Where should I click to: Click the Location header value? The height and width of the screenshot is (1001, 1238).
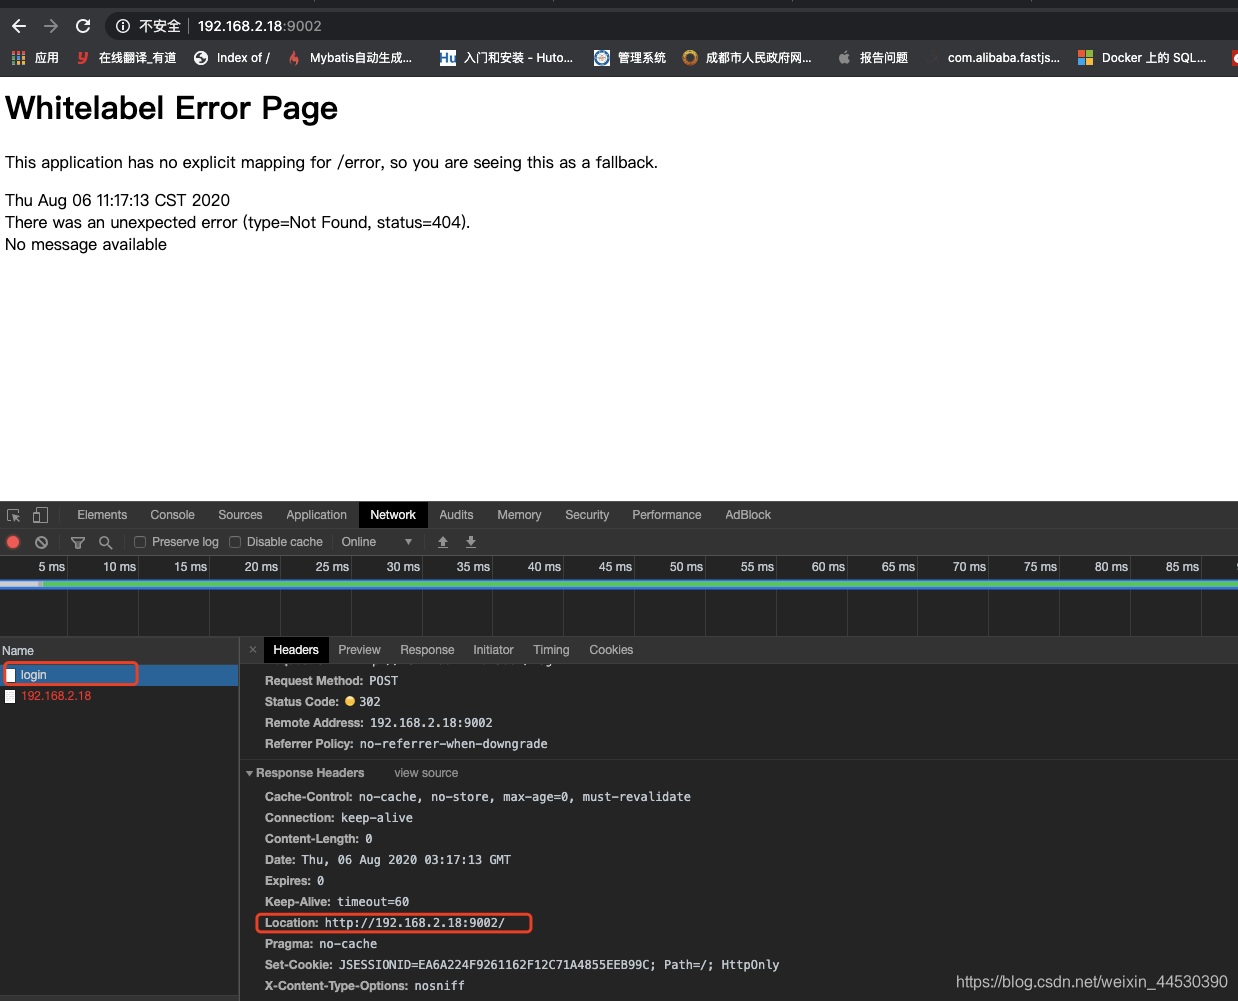click(414, 923)
